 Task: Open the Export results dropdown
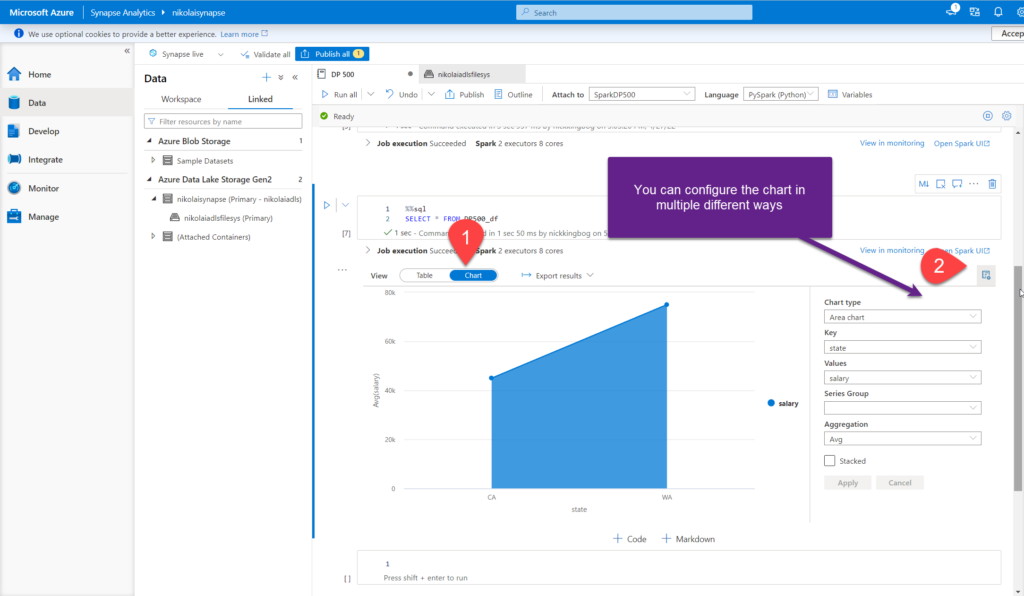[x=558, y=275]
